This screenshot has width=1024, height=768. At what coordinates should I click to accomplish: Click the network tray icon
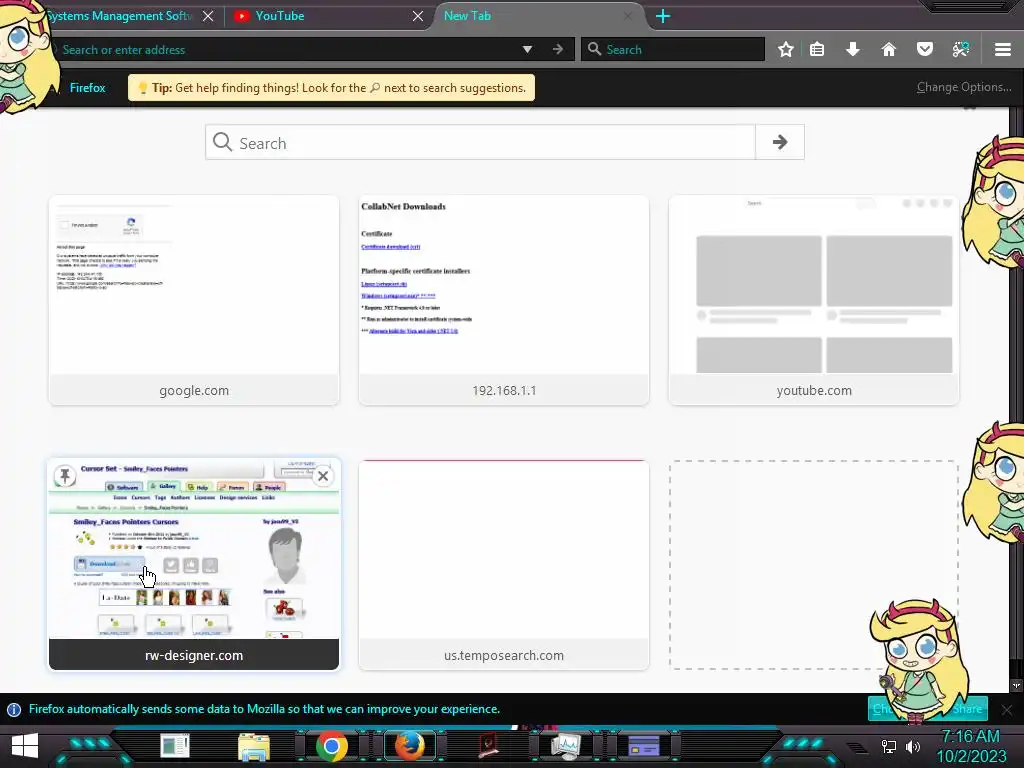(889, 746)
